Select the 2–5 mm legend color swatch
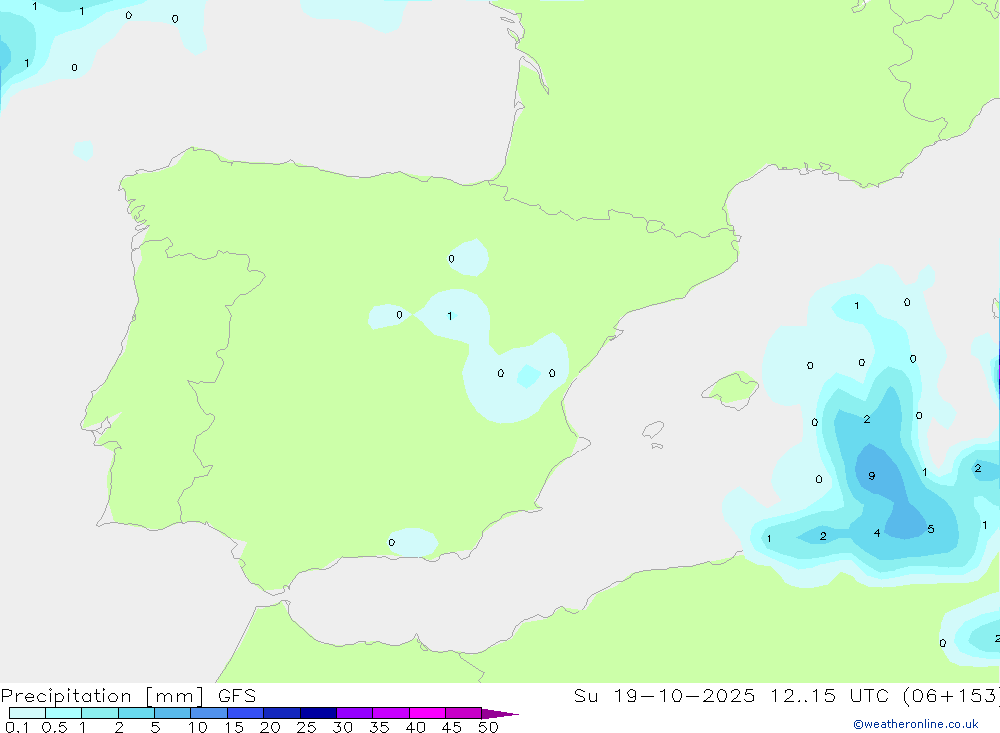This screenshot has width=1000, height=733. (x=136, y=713)
